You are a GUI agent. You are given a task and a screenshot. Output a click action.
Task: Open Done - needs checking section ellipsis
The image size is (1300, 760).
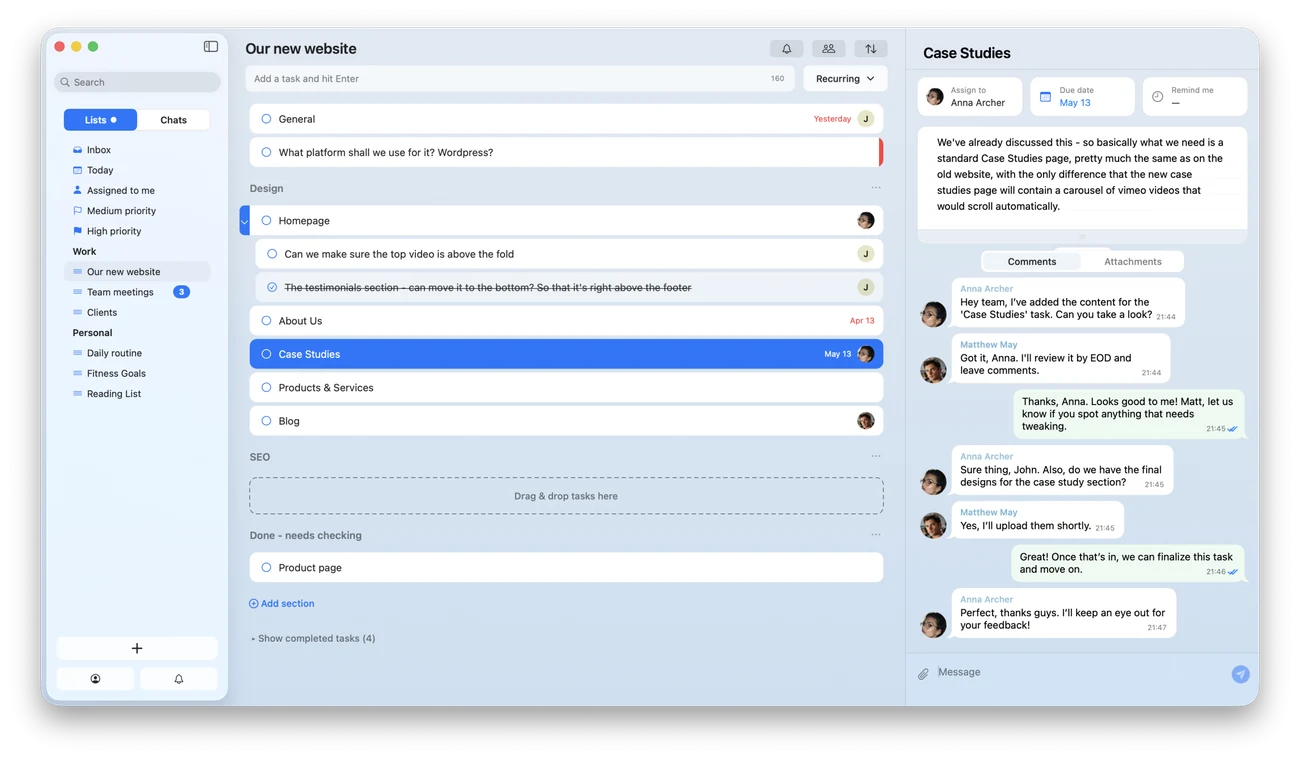coord(876,535)
